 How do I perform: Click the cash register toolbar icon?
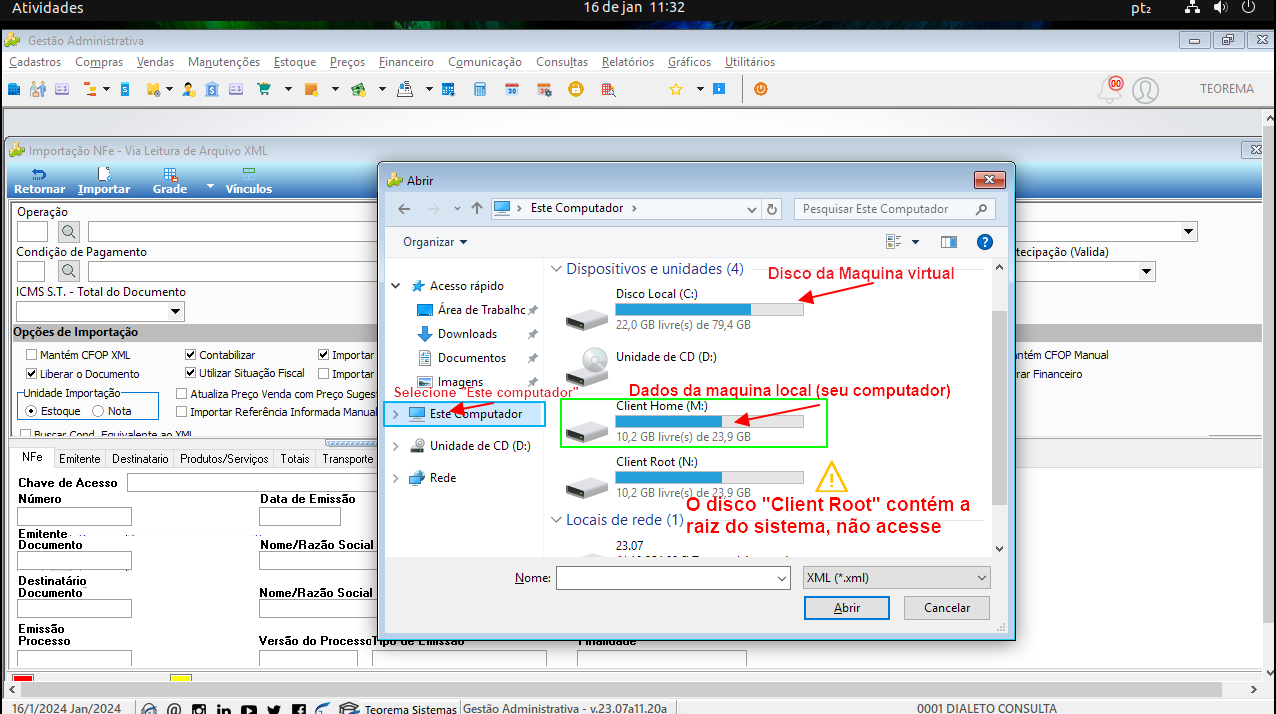tap(405, 89)
